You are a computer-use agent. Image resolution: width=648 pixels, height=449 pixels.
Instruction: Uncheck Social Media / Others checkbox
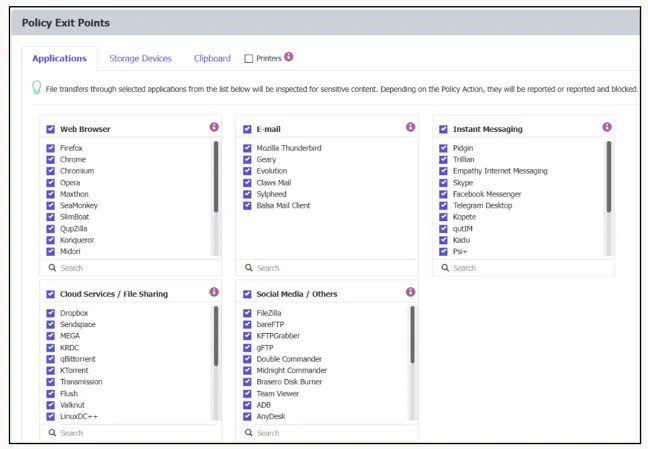[247, 294]
